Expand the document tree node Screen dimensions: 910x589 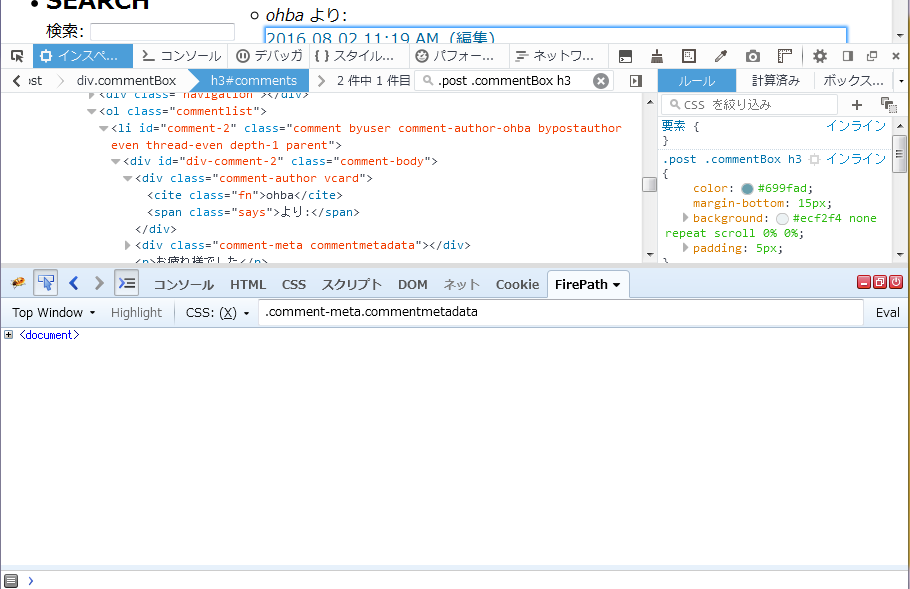9,335
